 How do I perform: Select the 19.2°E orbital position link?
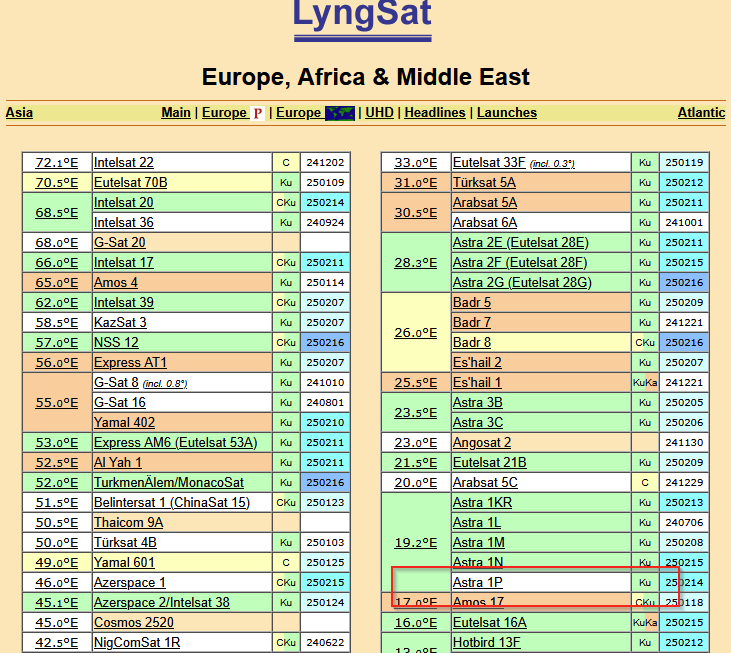click(416, 543)
